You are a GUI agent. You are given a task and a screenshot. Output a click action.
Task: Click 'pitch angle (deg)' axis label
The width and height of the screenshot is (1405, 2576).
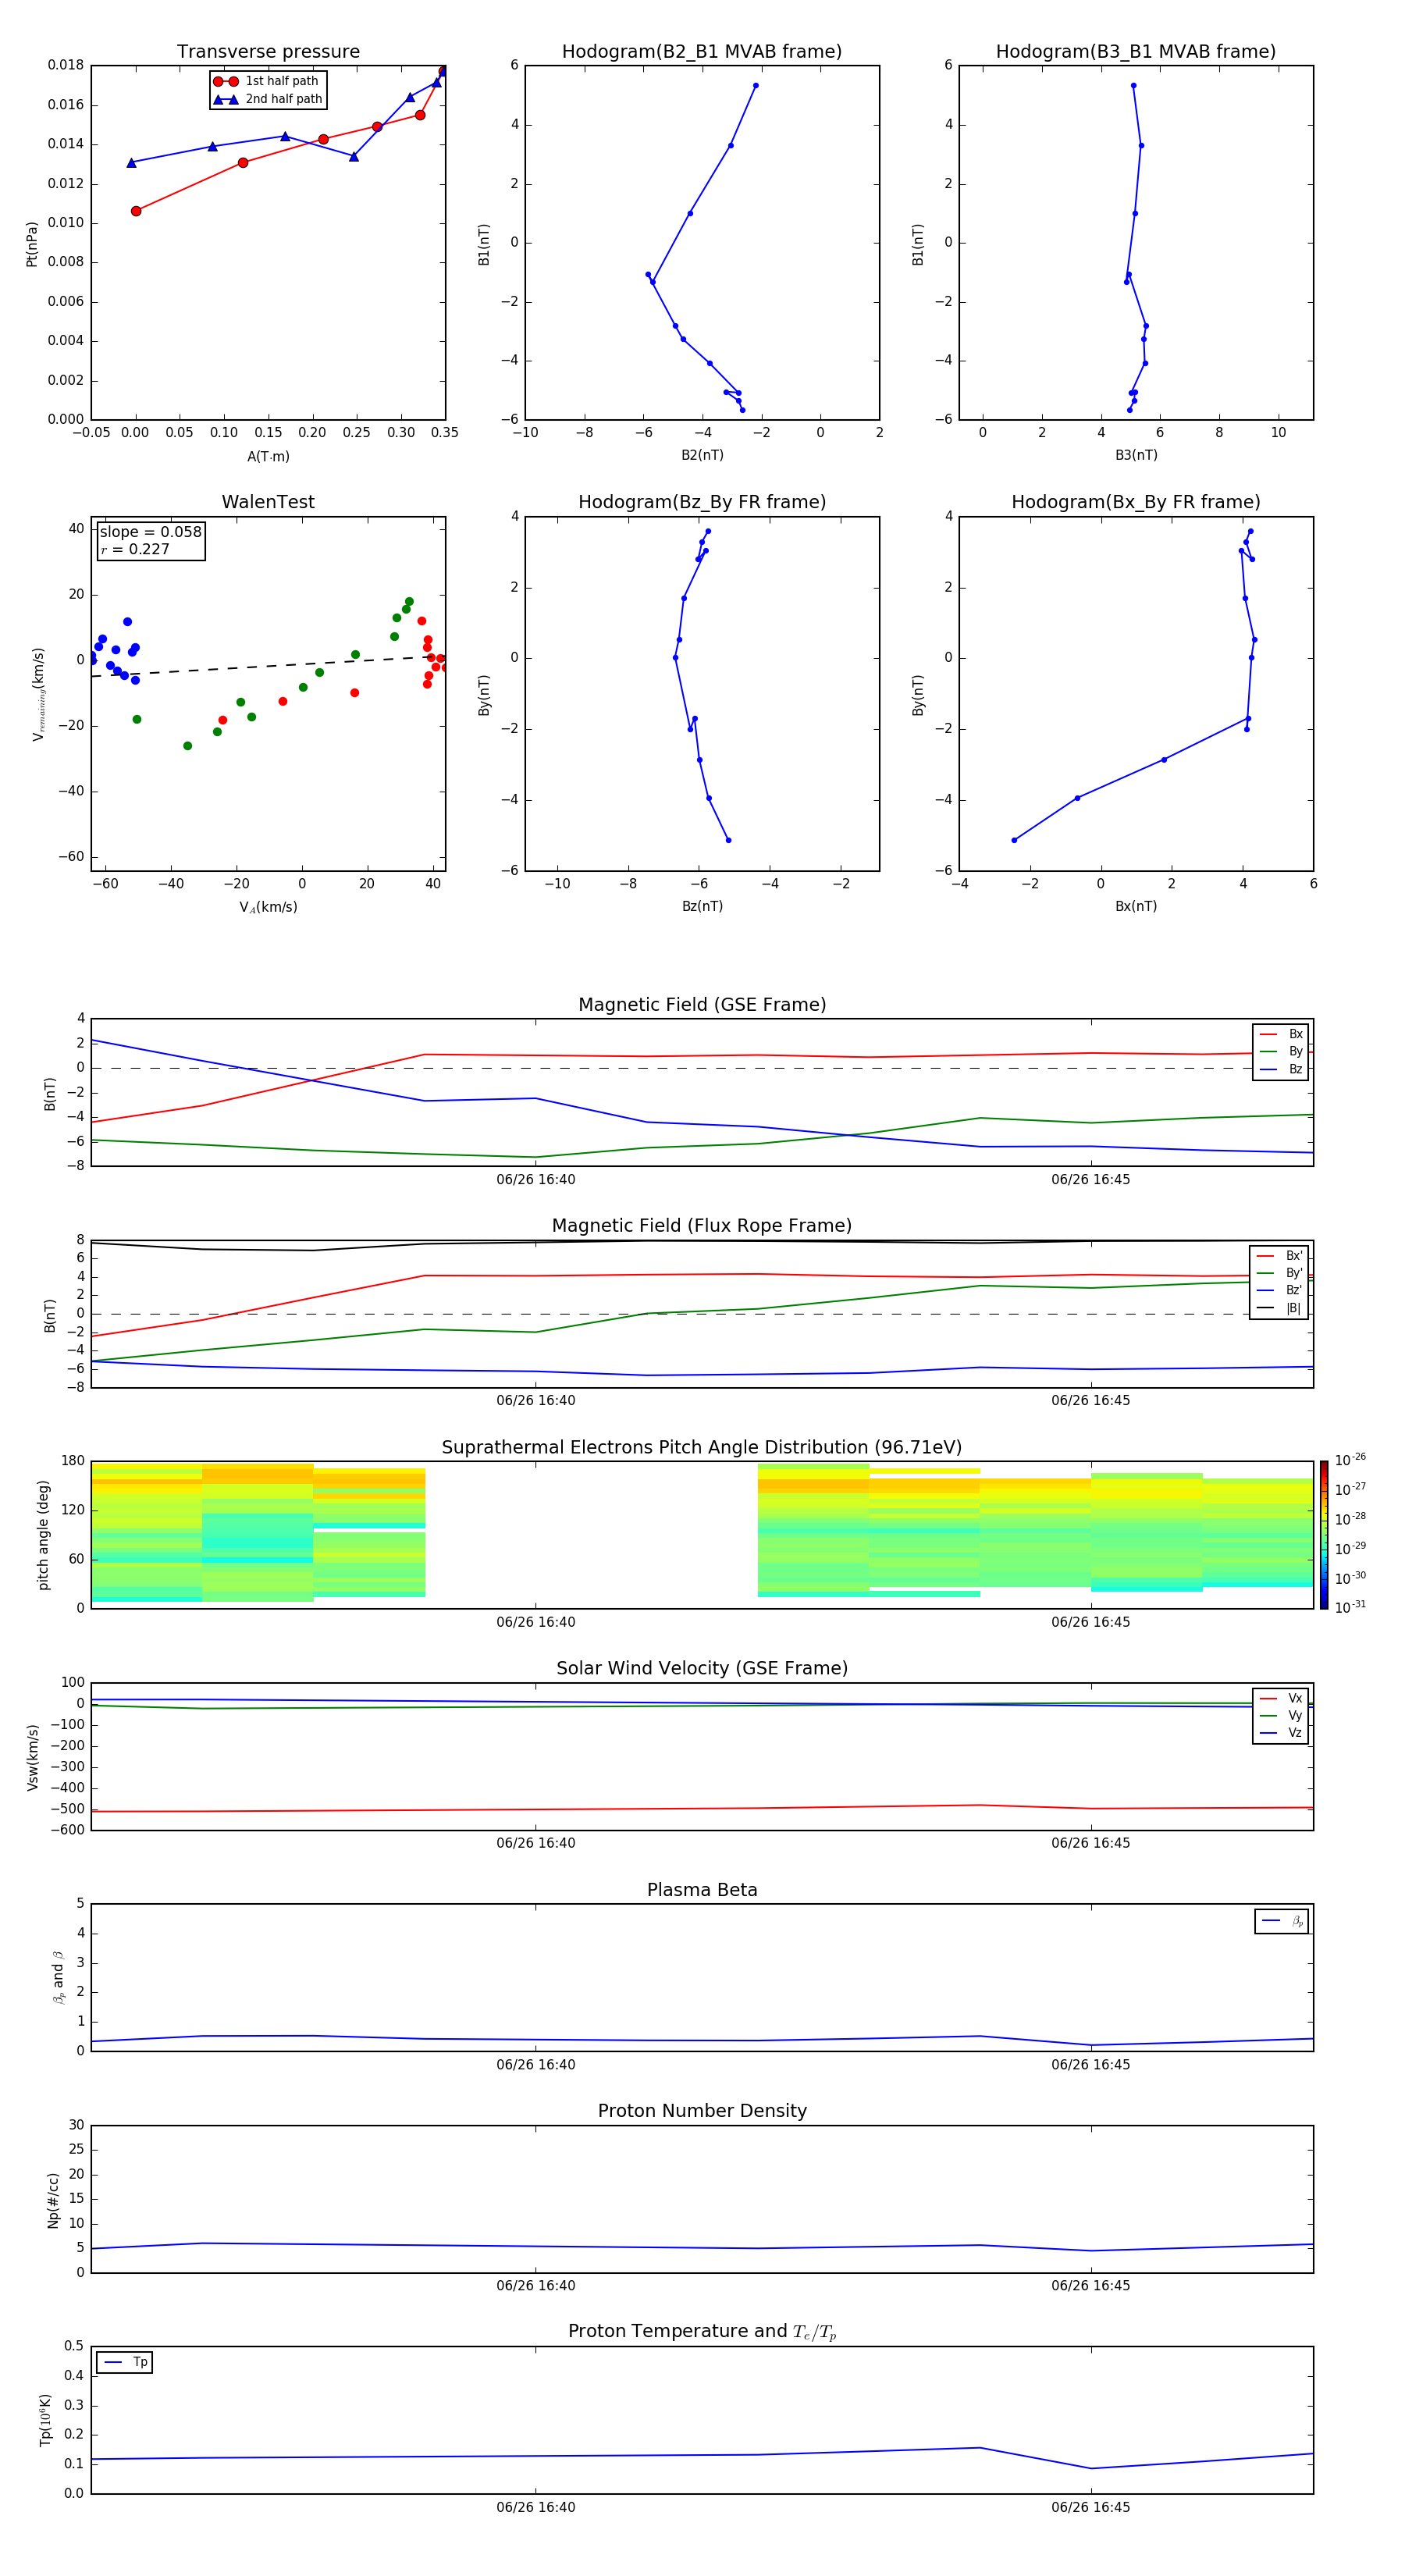43,1535
